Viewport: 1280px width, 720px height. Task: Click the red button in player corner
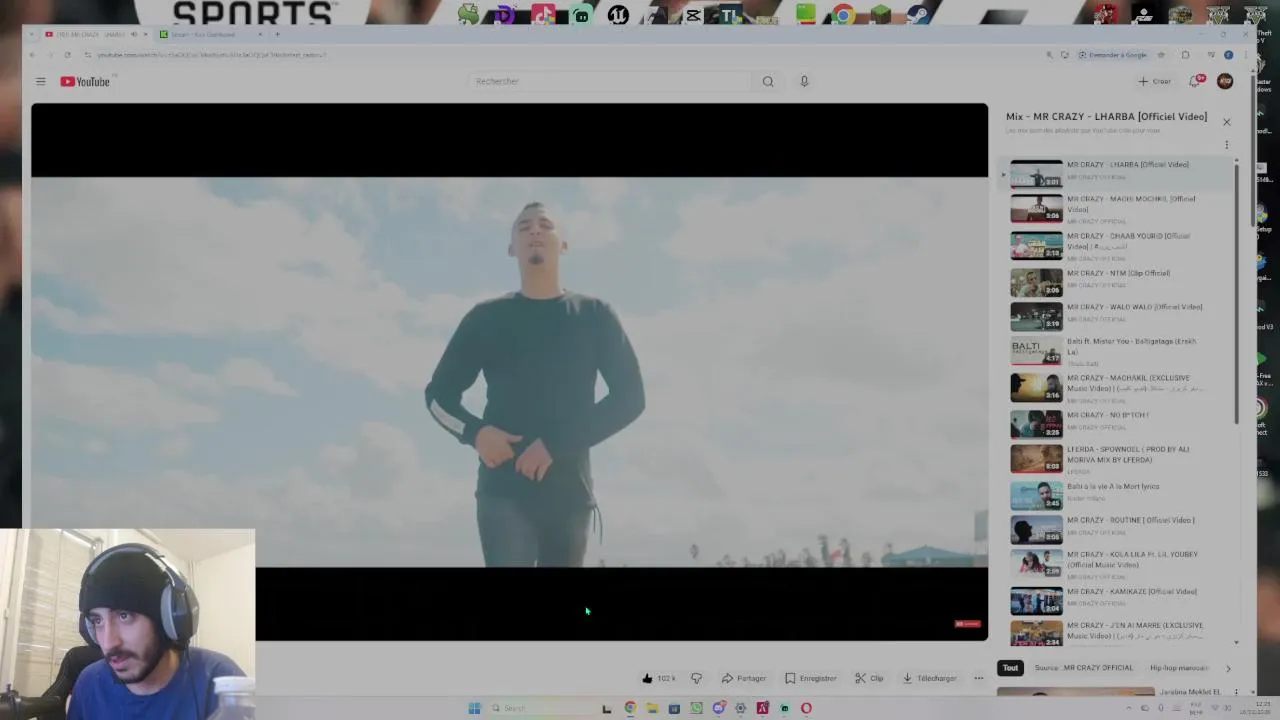[x=967, y=624]
